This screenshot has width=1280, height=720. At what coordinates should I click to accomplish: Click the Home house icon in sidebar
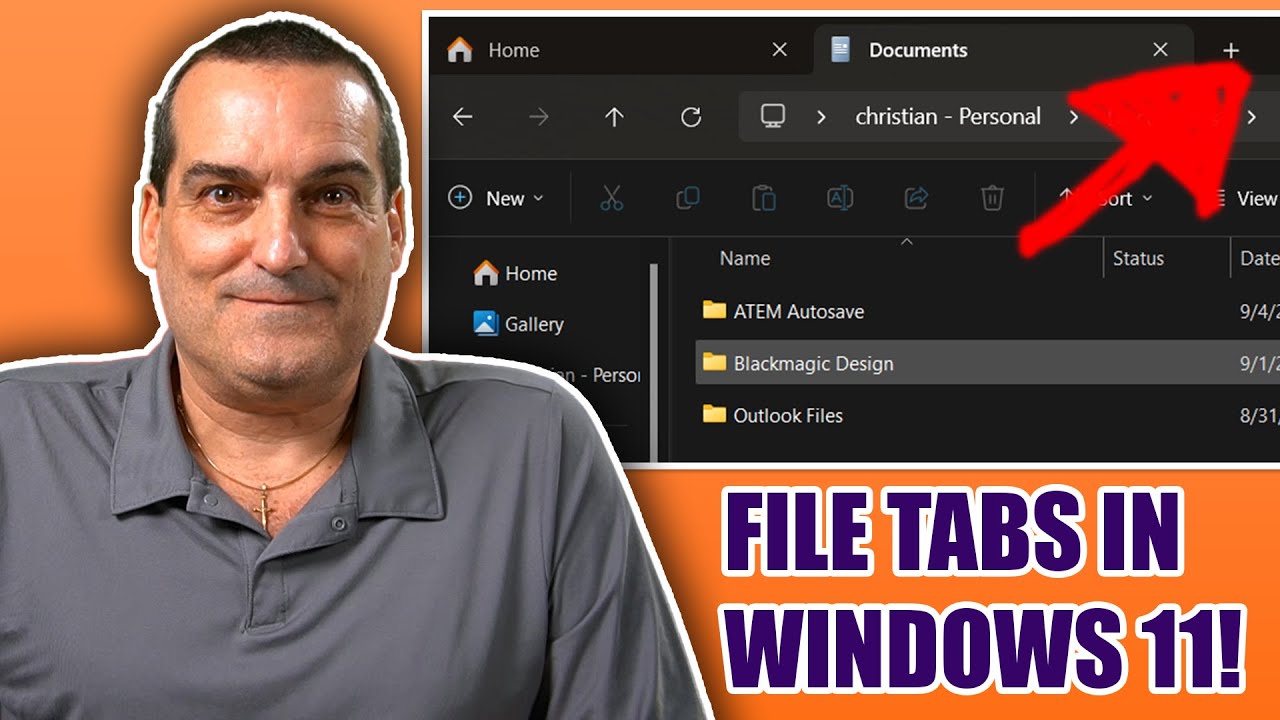click(486, 272)
